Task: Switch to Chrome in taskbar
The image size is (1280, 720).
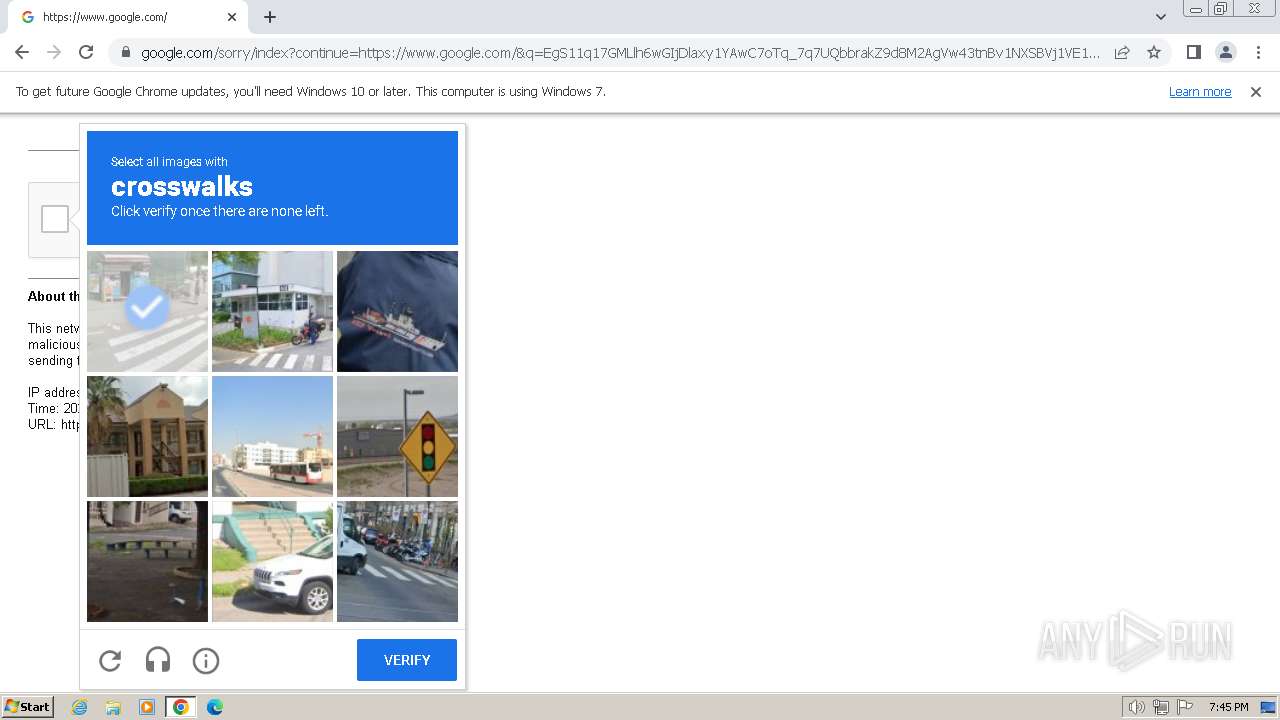Action: pos(180,707)
